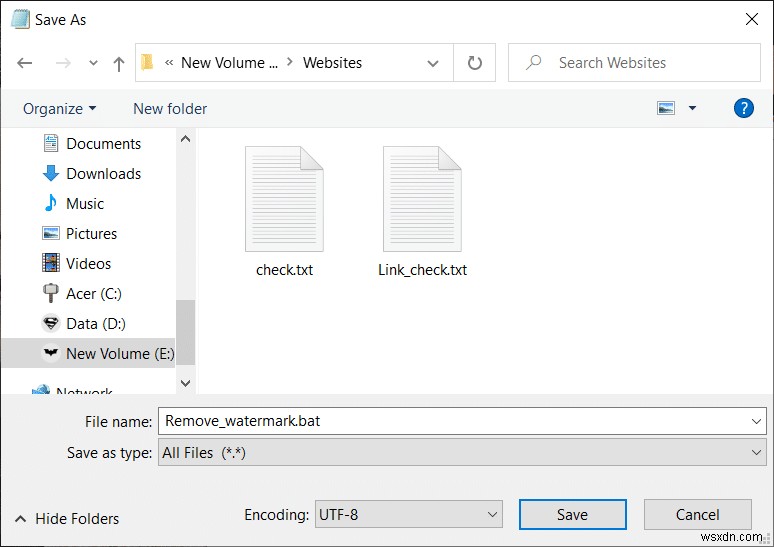Click the check.txt file name
Screen dimensions: 774x547
(x=284, y=270)
